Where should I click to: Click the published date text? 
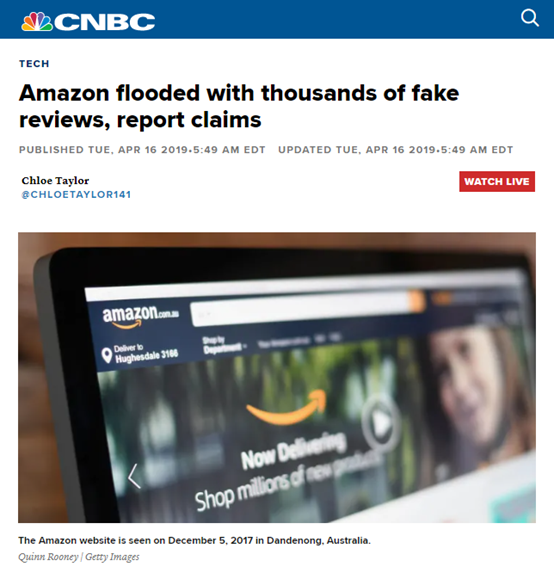[142, 150]
